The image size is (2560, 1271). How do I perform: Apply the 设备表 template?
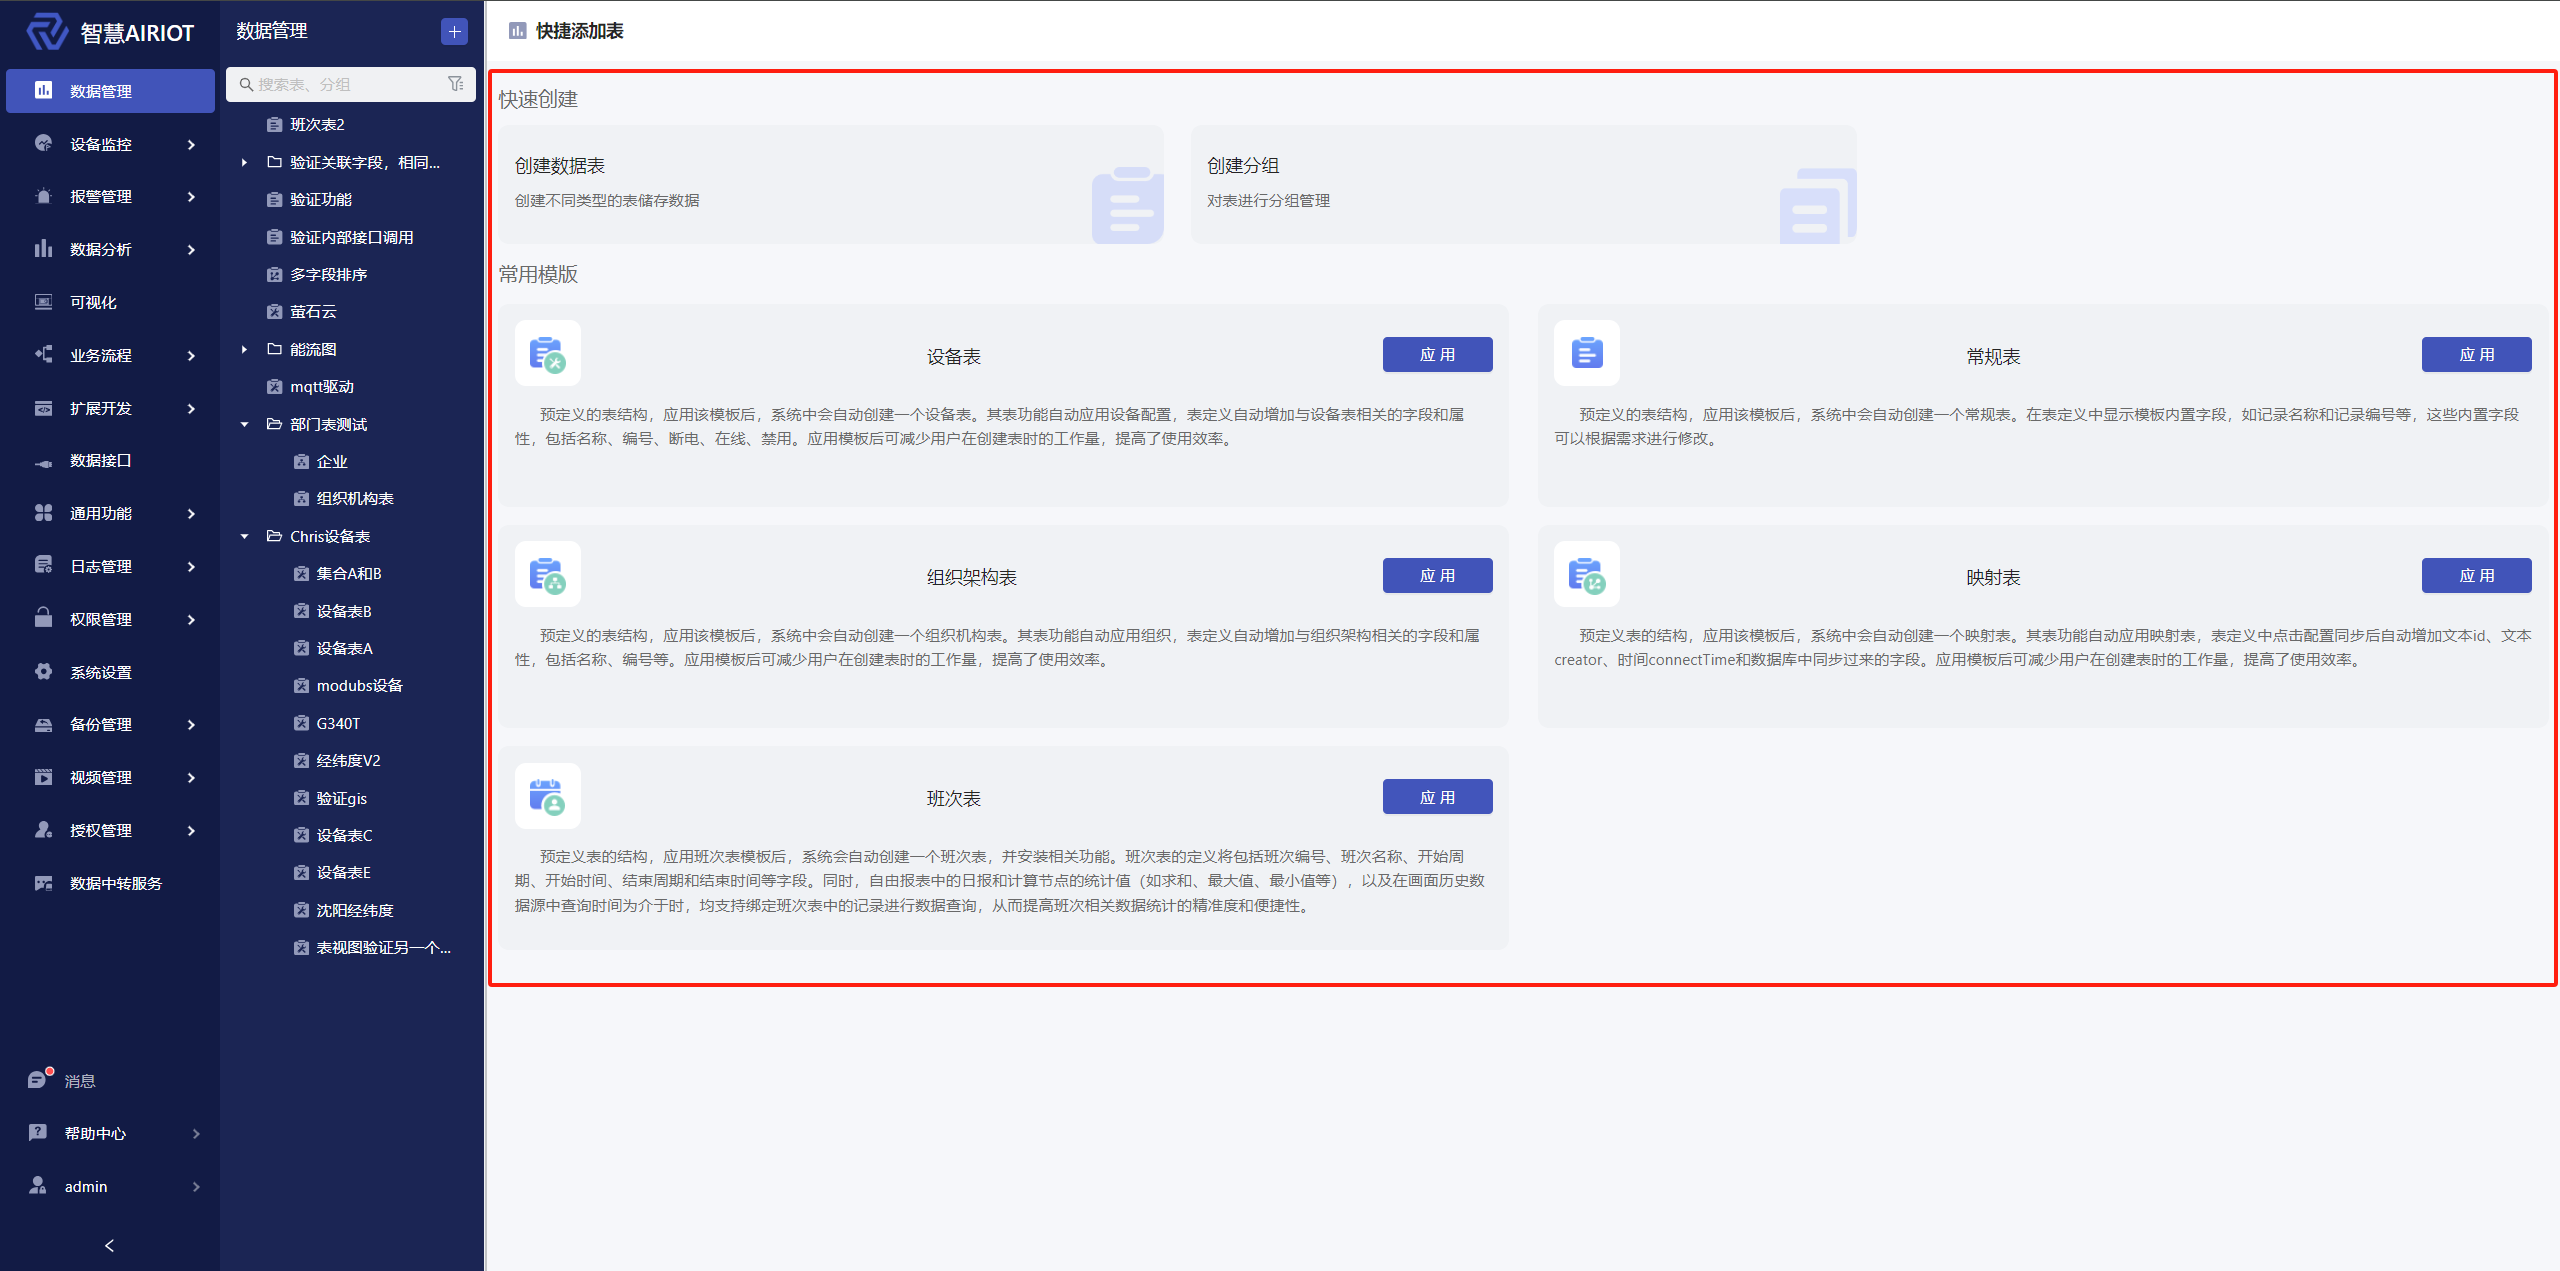(1437, 355)
